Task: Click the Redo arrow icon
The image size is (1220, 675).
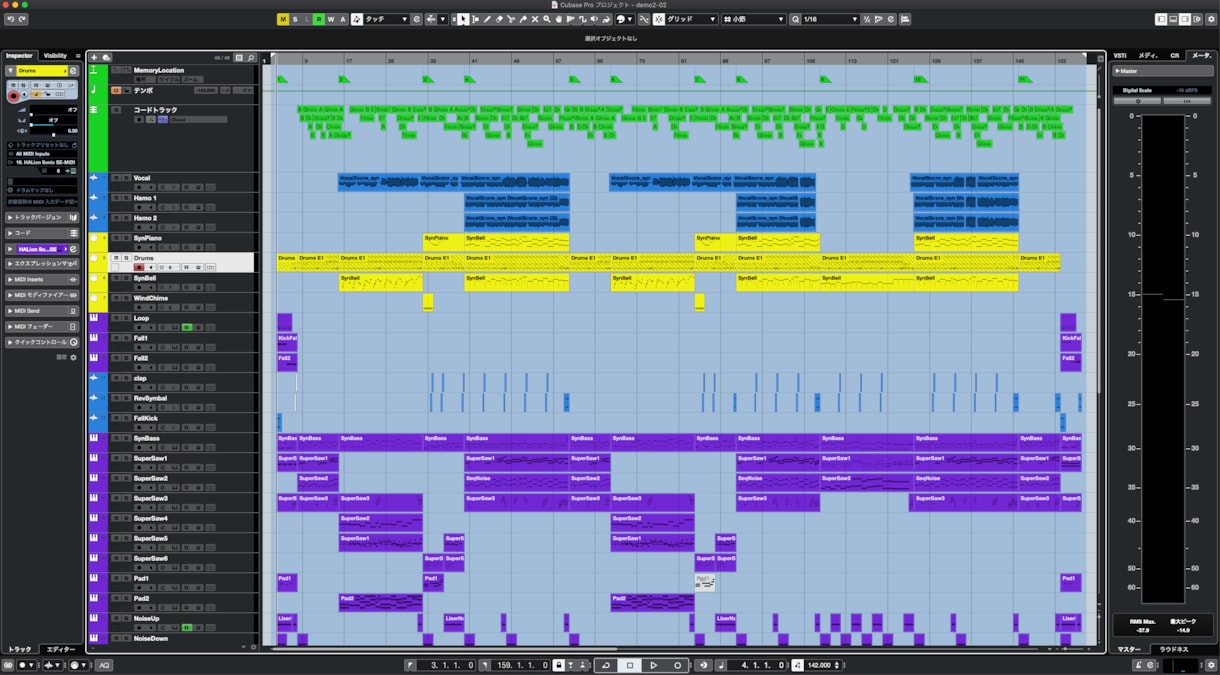Action: click(x=22, y=19)
